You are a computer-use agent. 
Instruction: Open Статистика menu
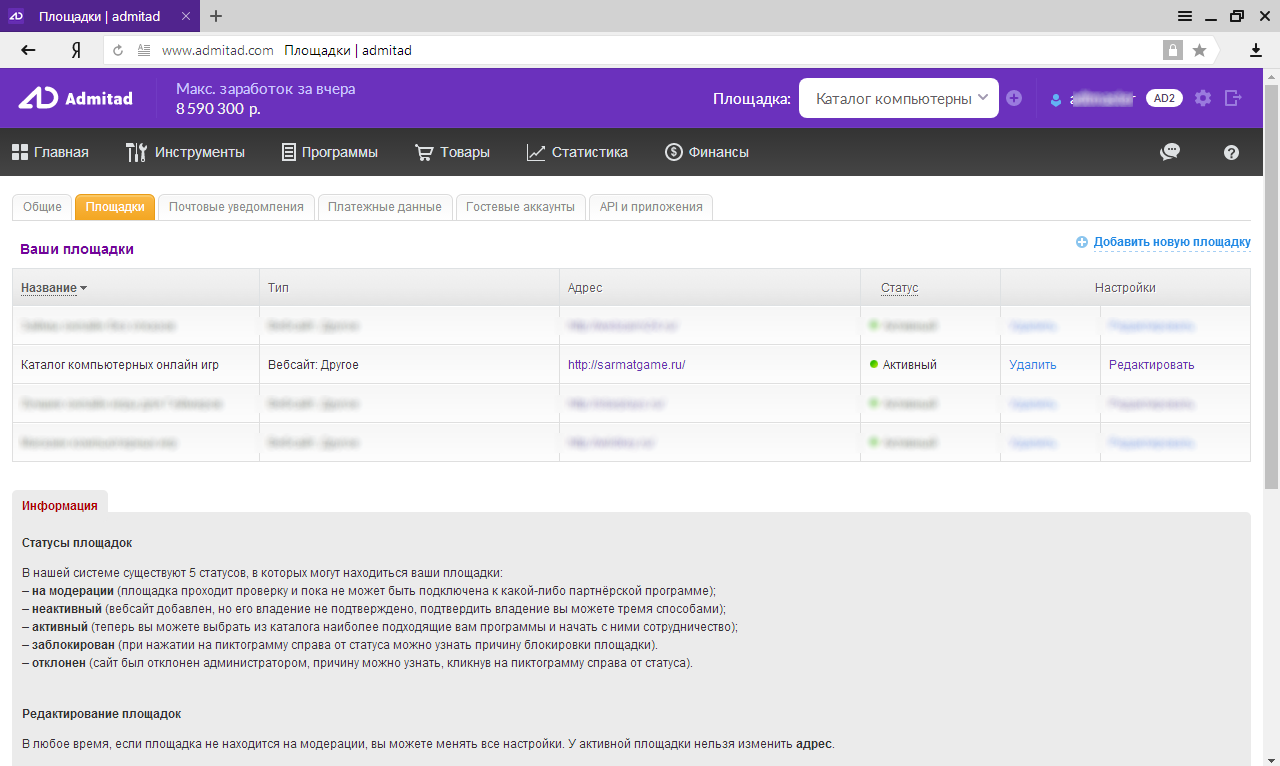click(578, 152)
